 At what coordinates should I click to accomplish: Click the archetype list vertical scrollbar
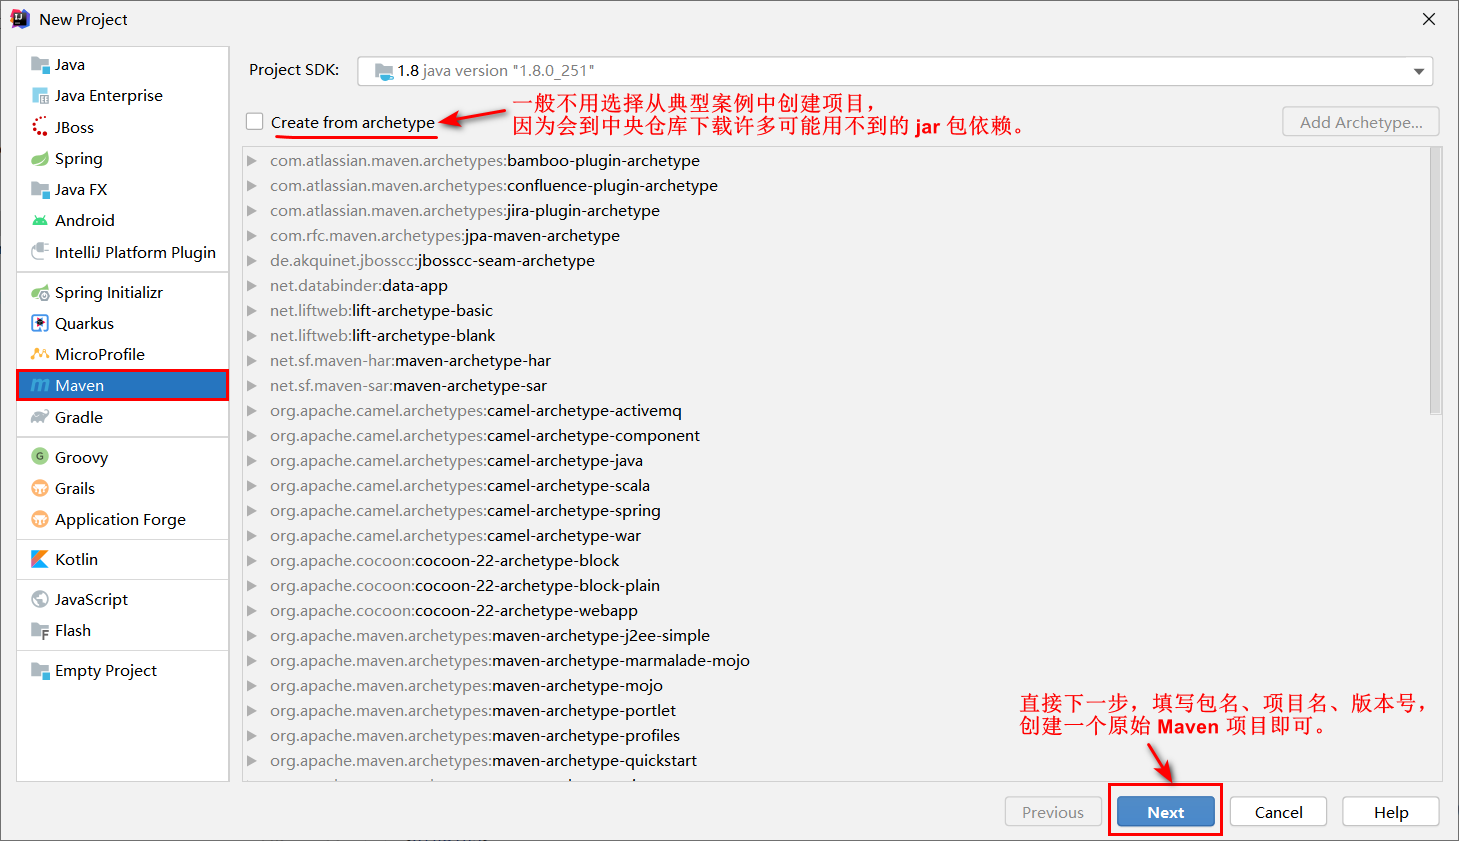point(1436,281)
